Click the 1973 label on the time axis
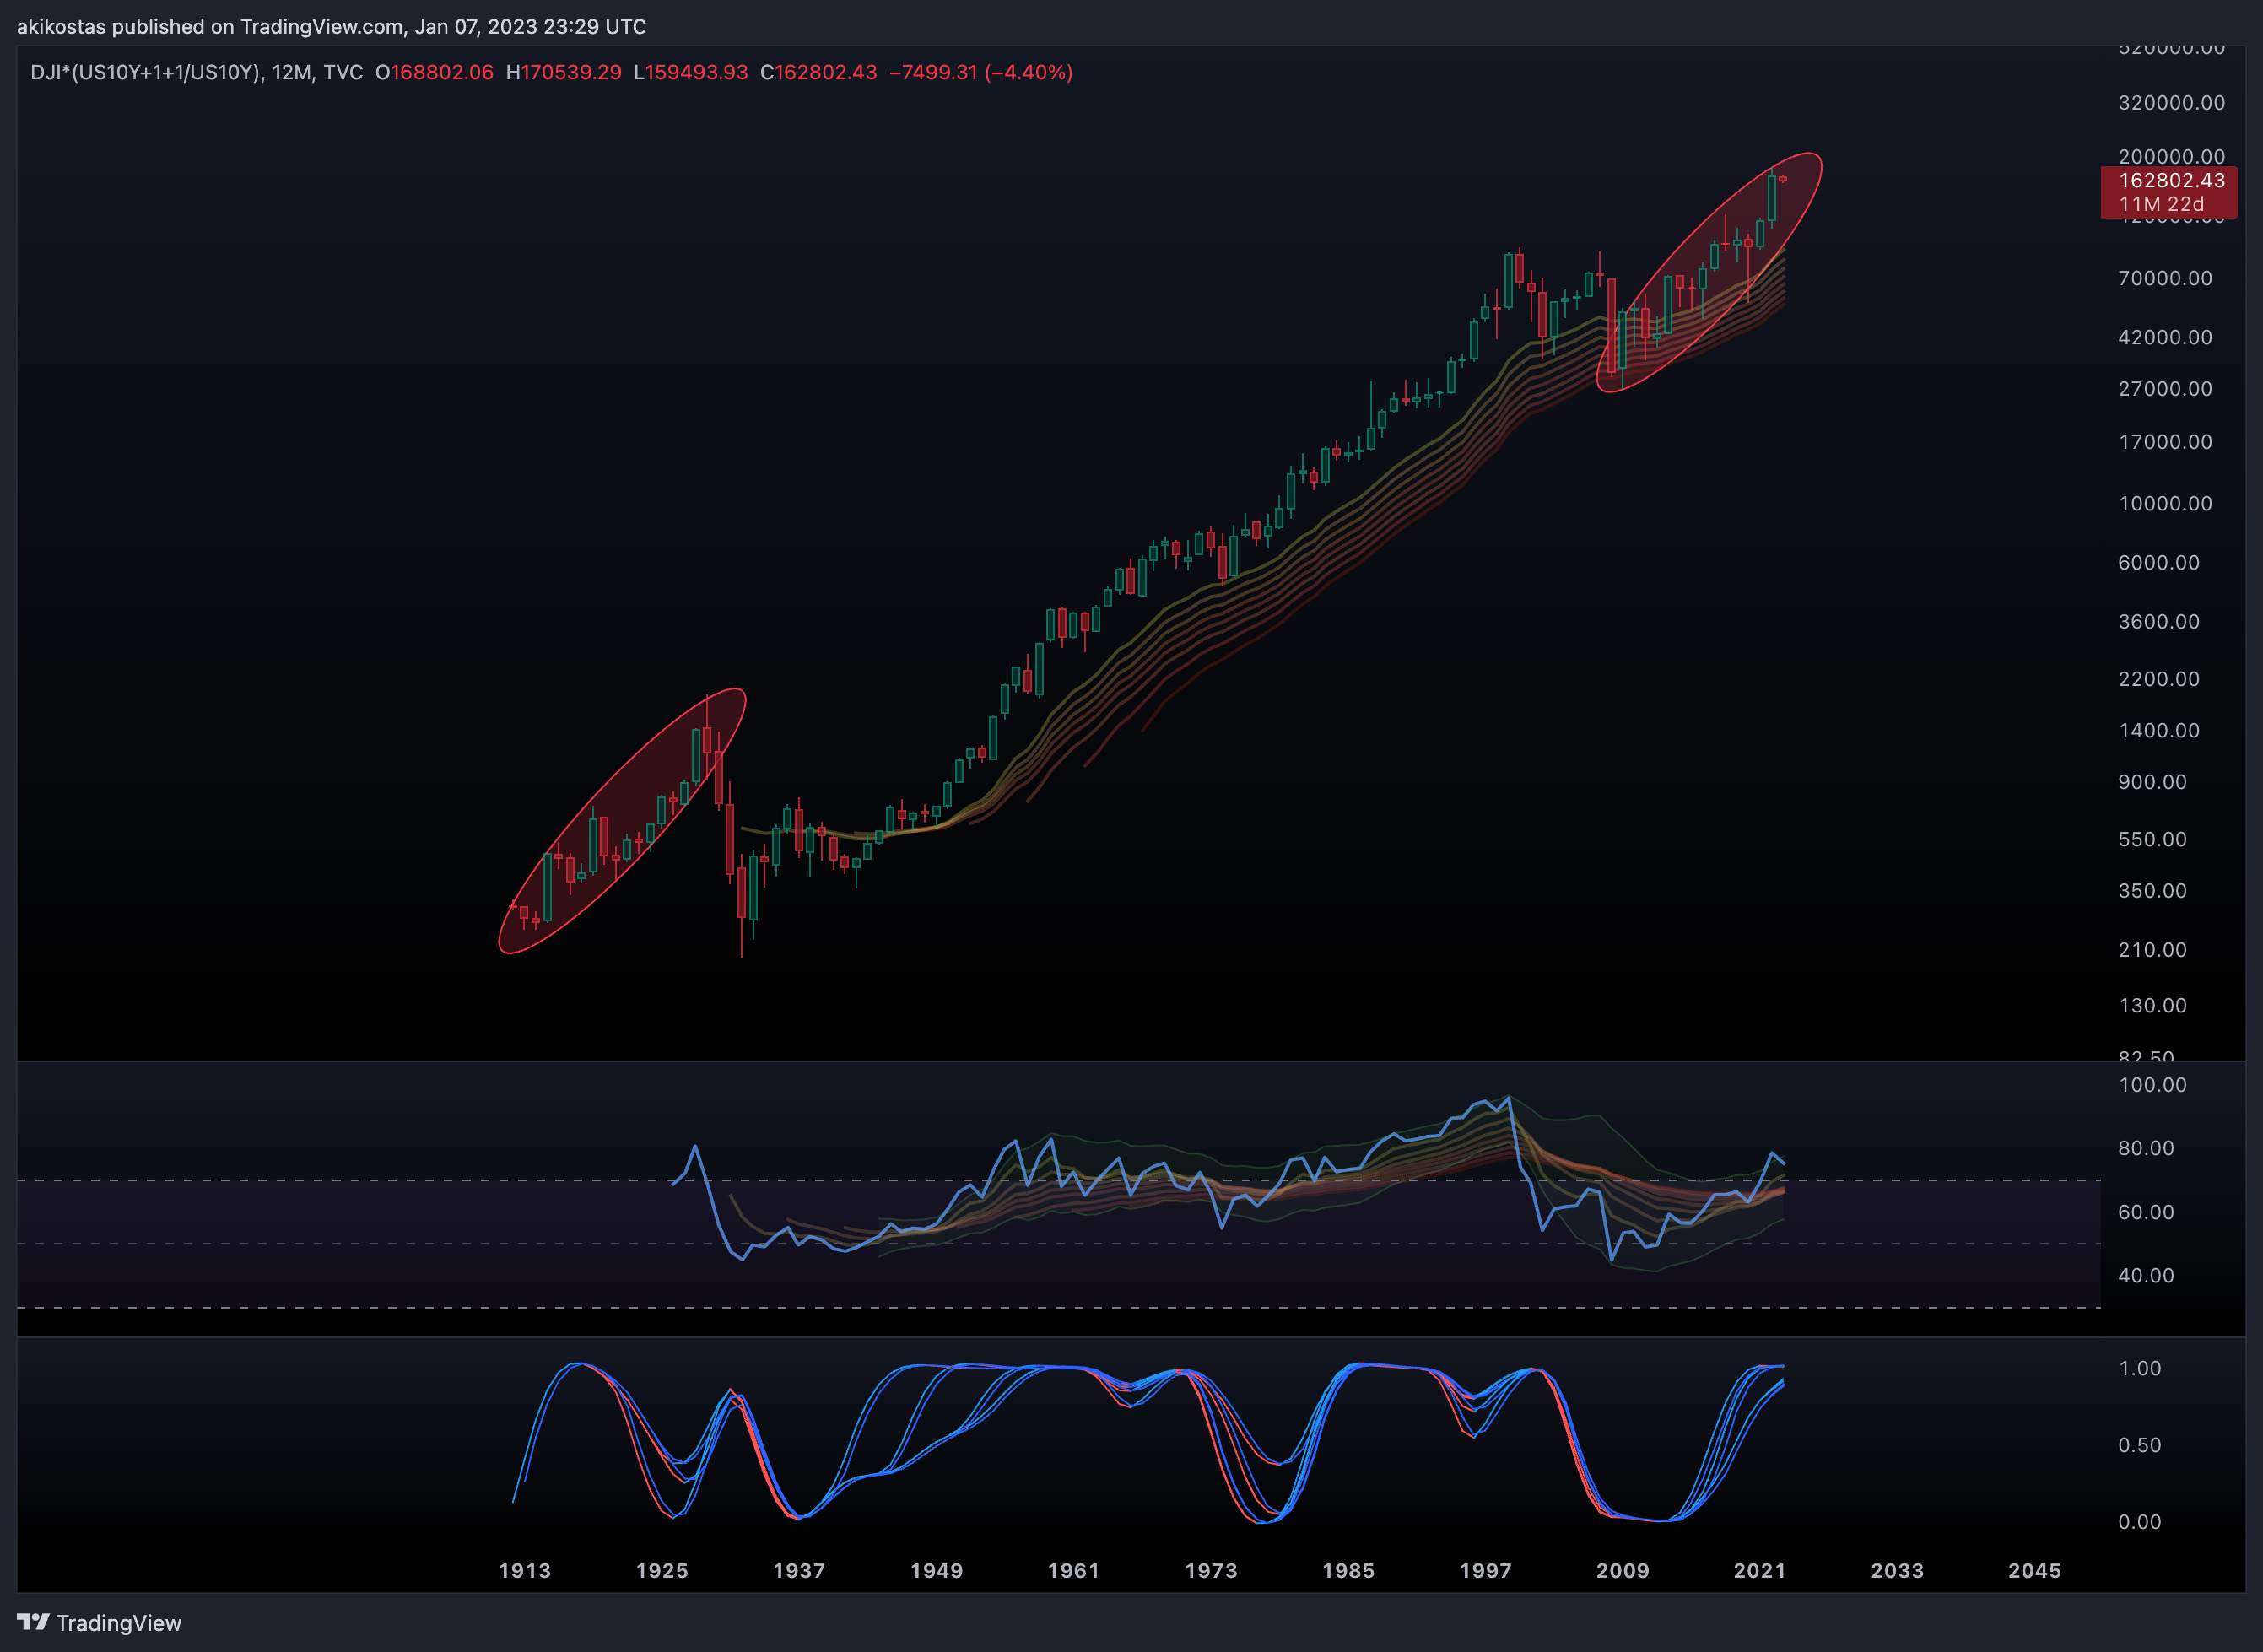The image size is (2263, 1652). [x=1211, y=1571]
